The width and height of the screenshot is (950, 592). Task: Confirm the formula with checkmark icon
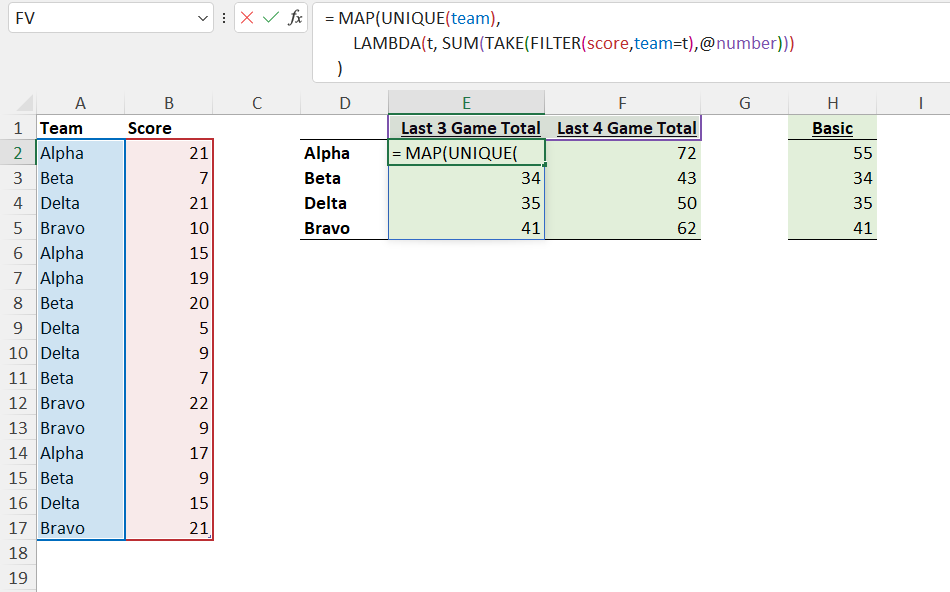(271, 18)
